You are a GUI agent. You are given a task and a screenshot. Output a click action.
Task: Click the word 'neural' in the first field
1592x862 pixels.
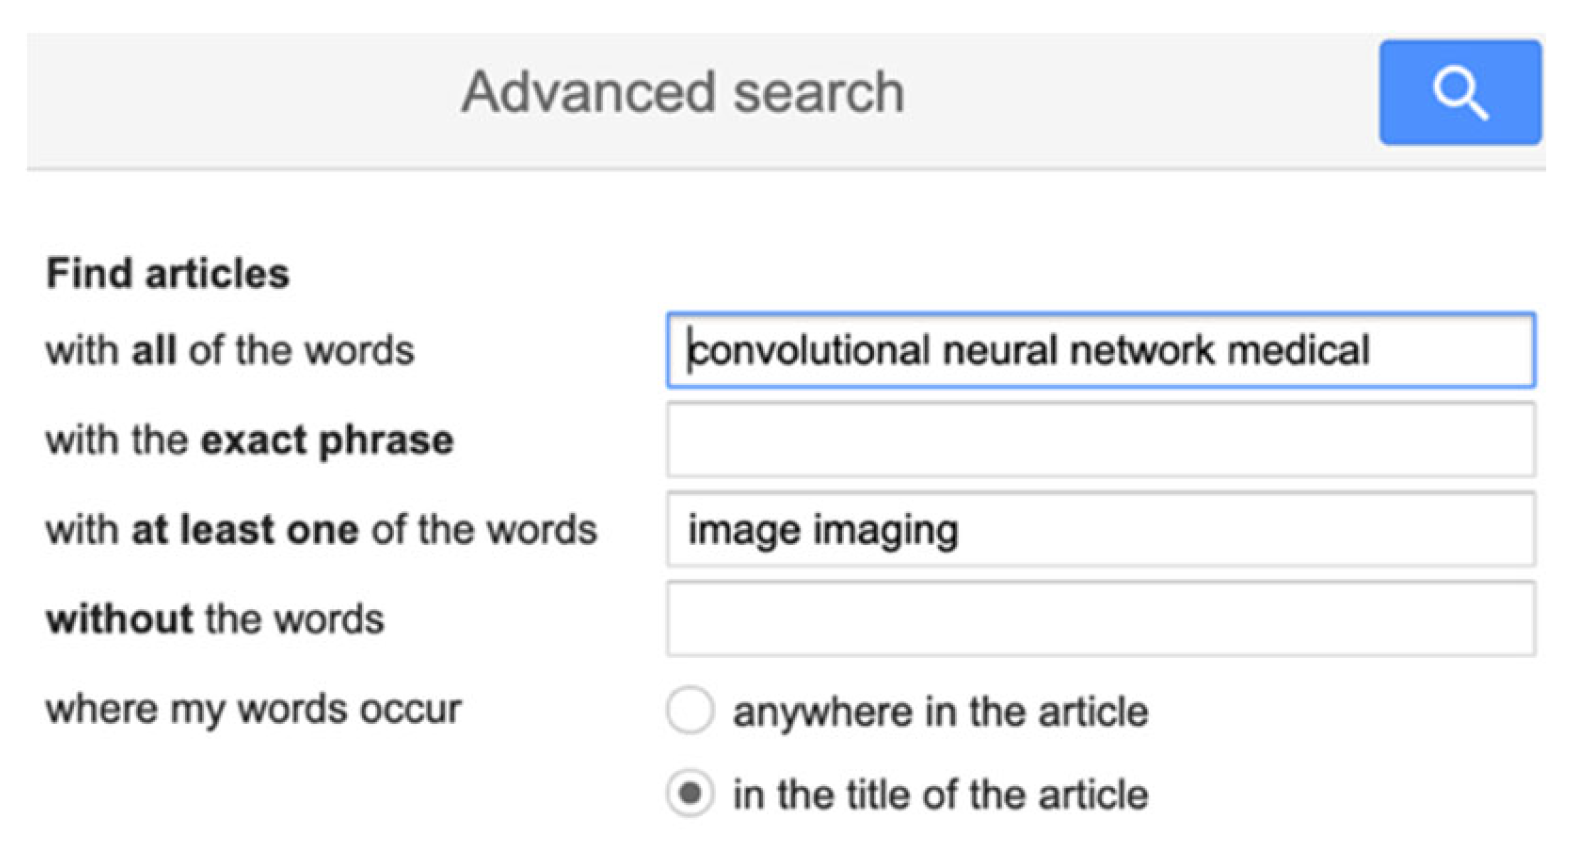click(999, 351)
